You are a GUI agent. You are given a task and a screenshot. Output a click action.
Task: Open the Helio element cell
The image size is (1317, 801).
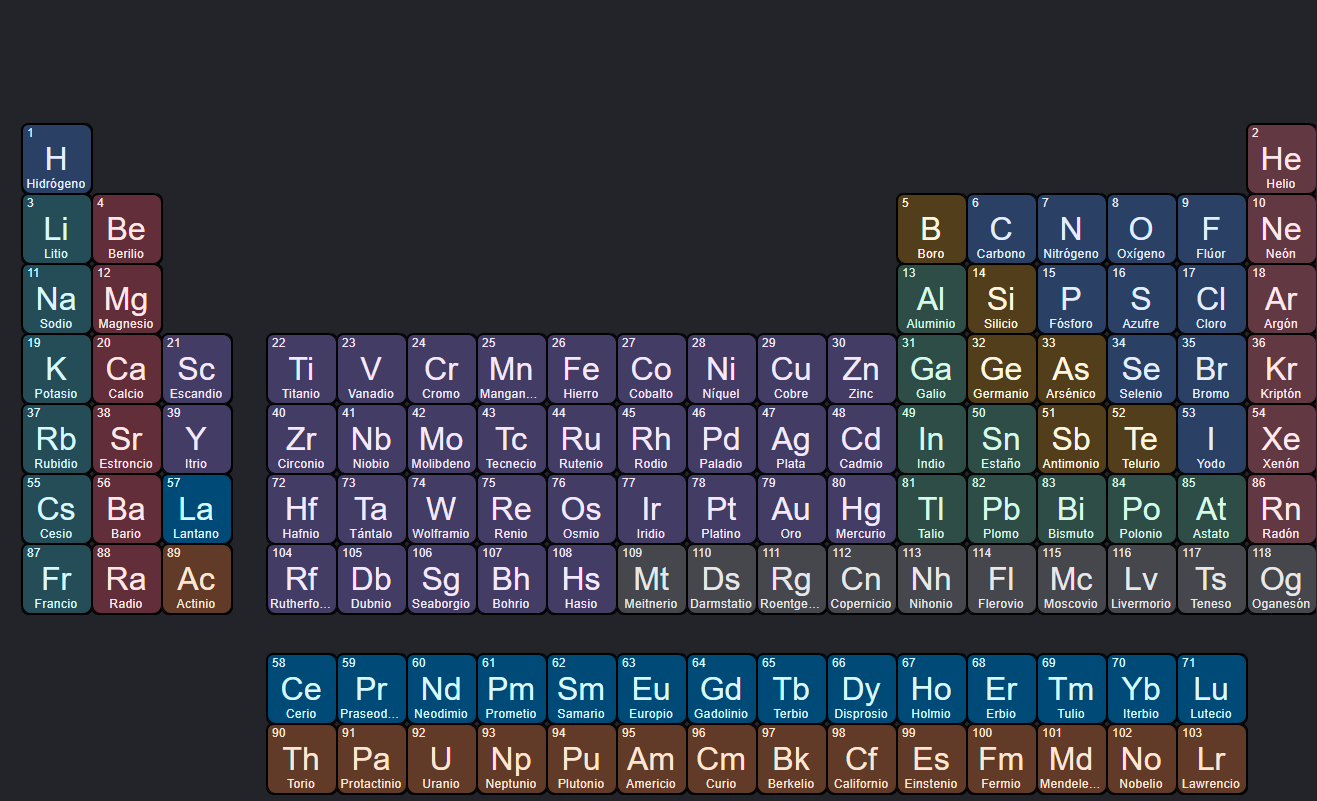1281,159
